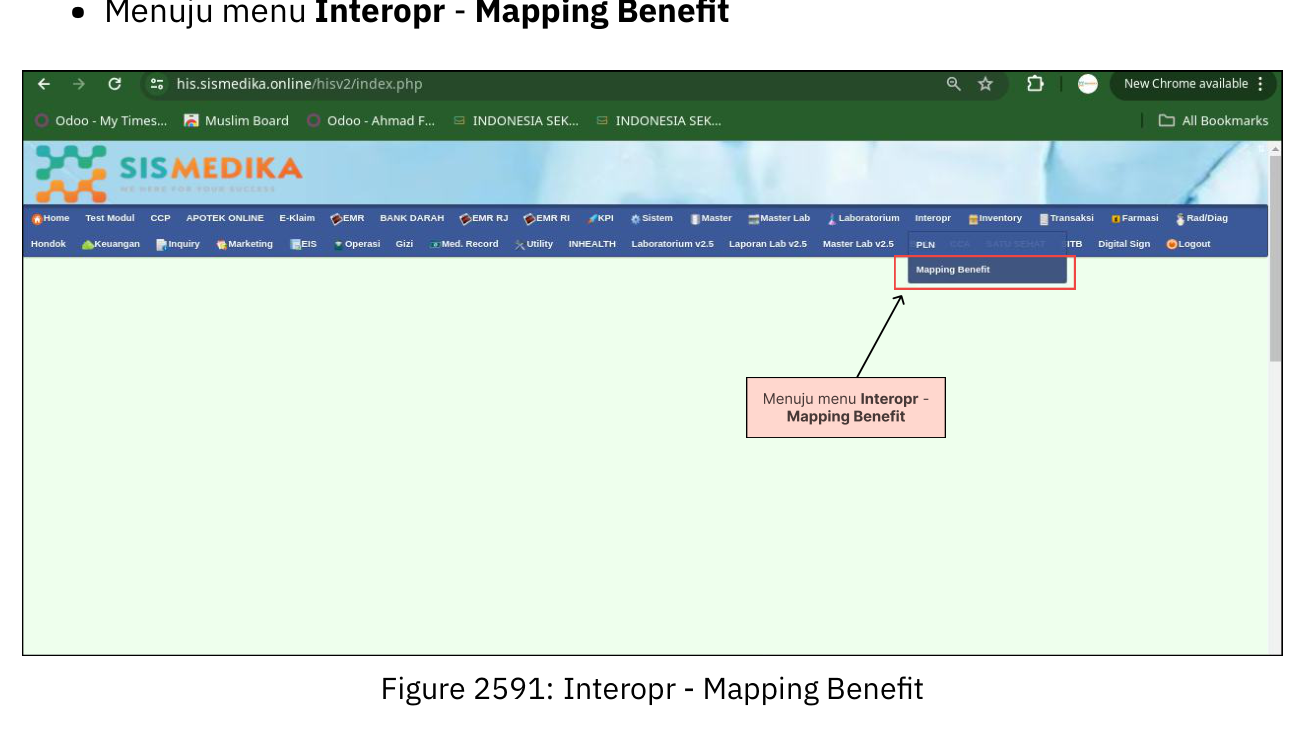Click the browser back arrow
1305x754 pixels.
pyautogui.click(x=44, y=84)
